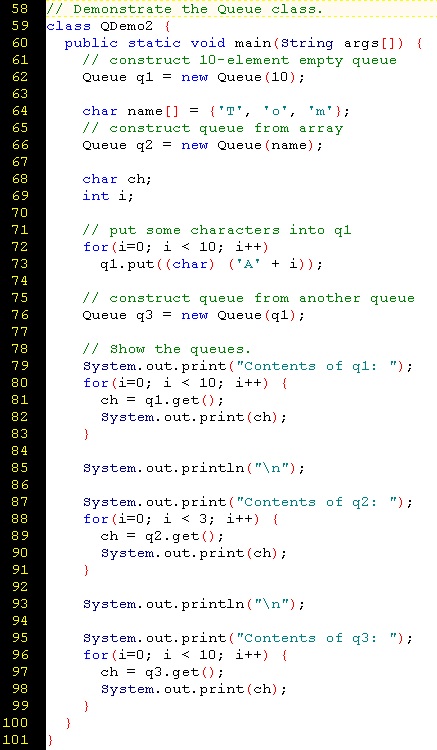Screen dimensions: 437x750
Task: Click the ch = q2.get() statement
Action: [x=162, y=536]
